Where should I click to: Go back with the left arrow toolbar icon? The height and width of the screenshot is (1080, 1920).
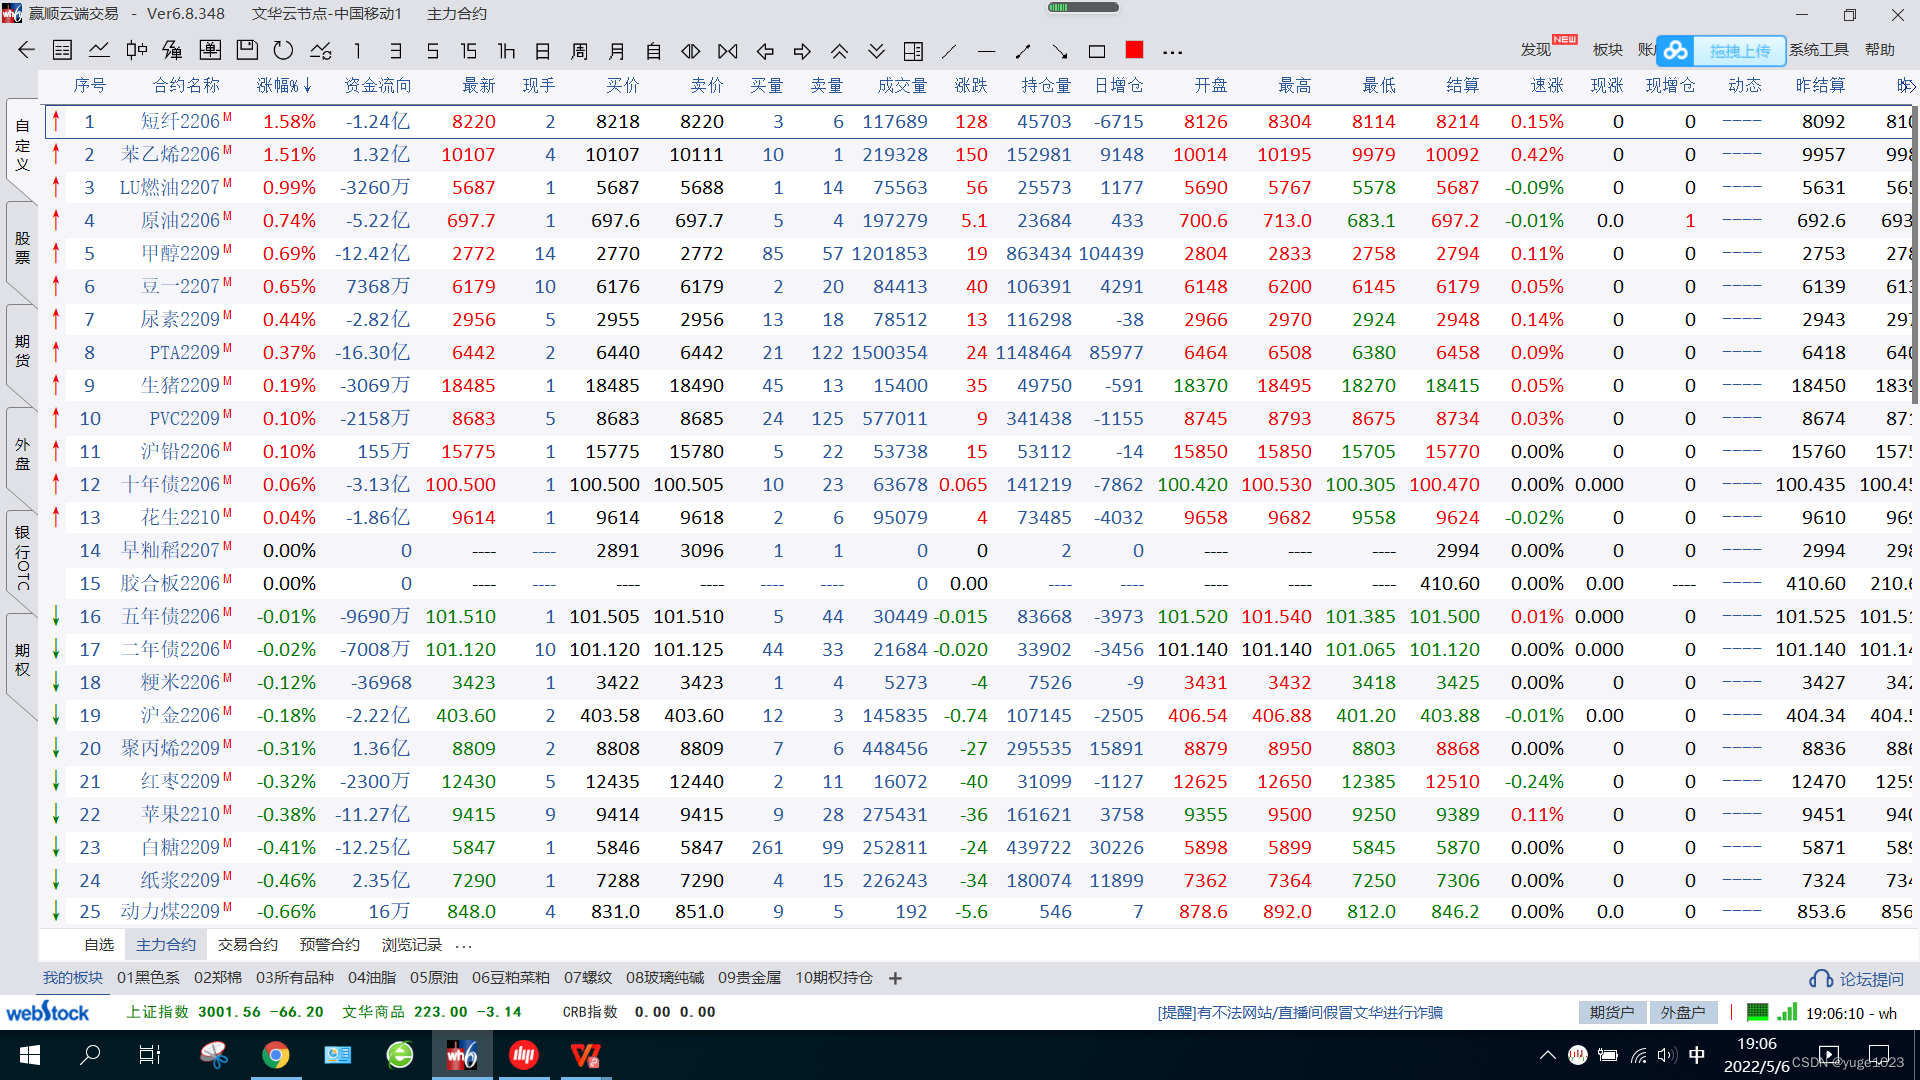coord(27,50)
